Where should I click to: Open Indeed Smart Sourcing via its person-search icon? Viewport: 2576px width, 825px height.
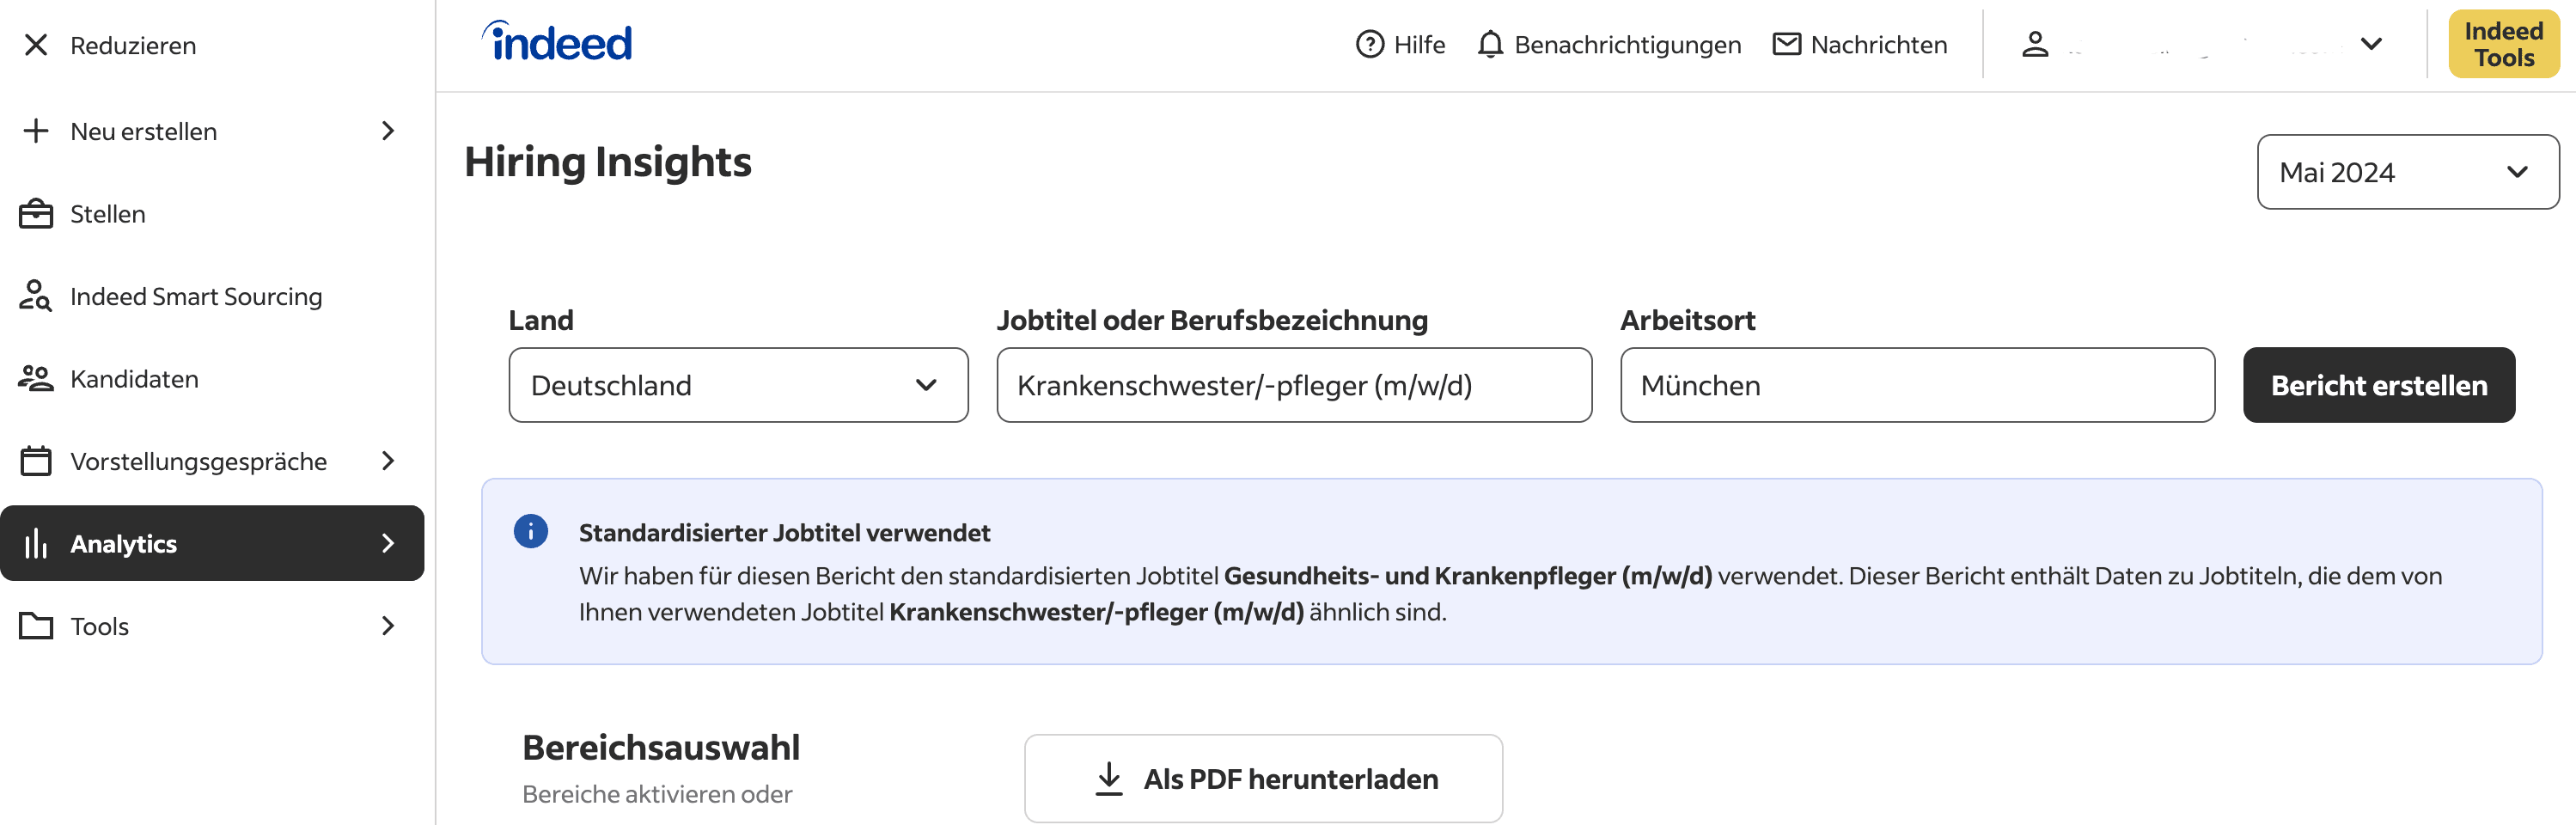[x=36, y=296]
